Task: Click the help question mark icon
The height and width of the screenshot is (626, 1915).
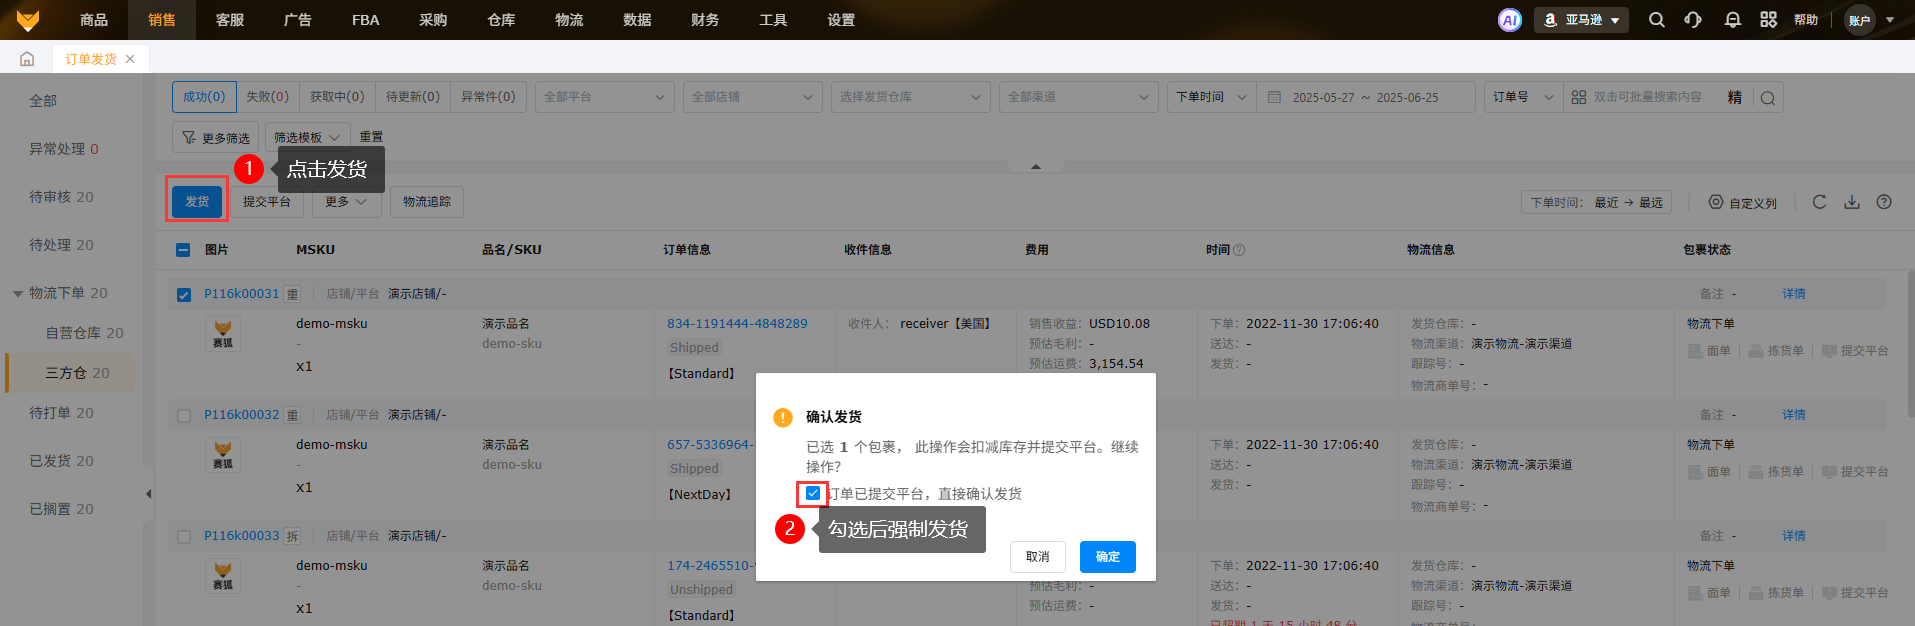Action: (1884, 202)
